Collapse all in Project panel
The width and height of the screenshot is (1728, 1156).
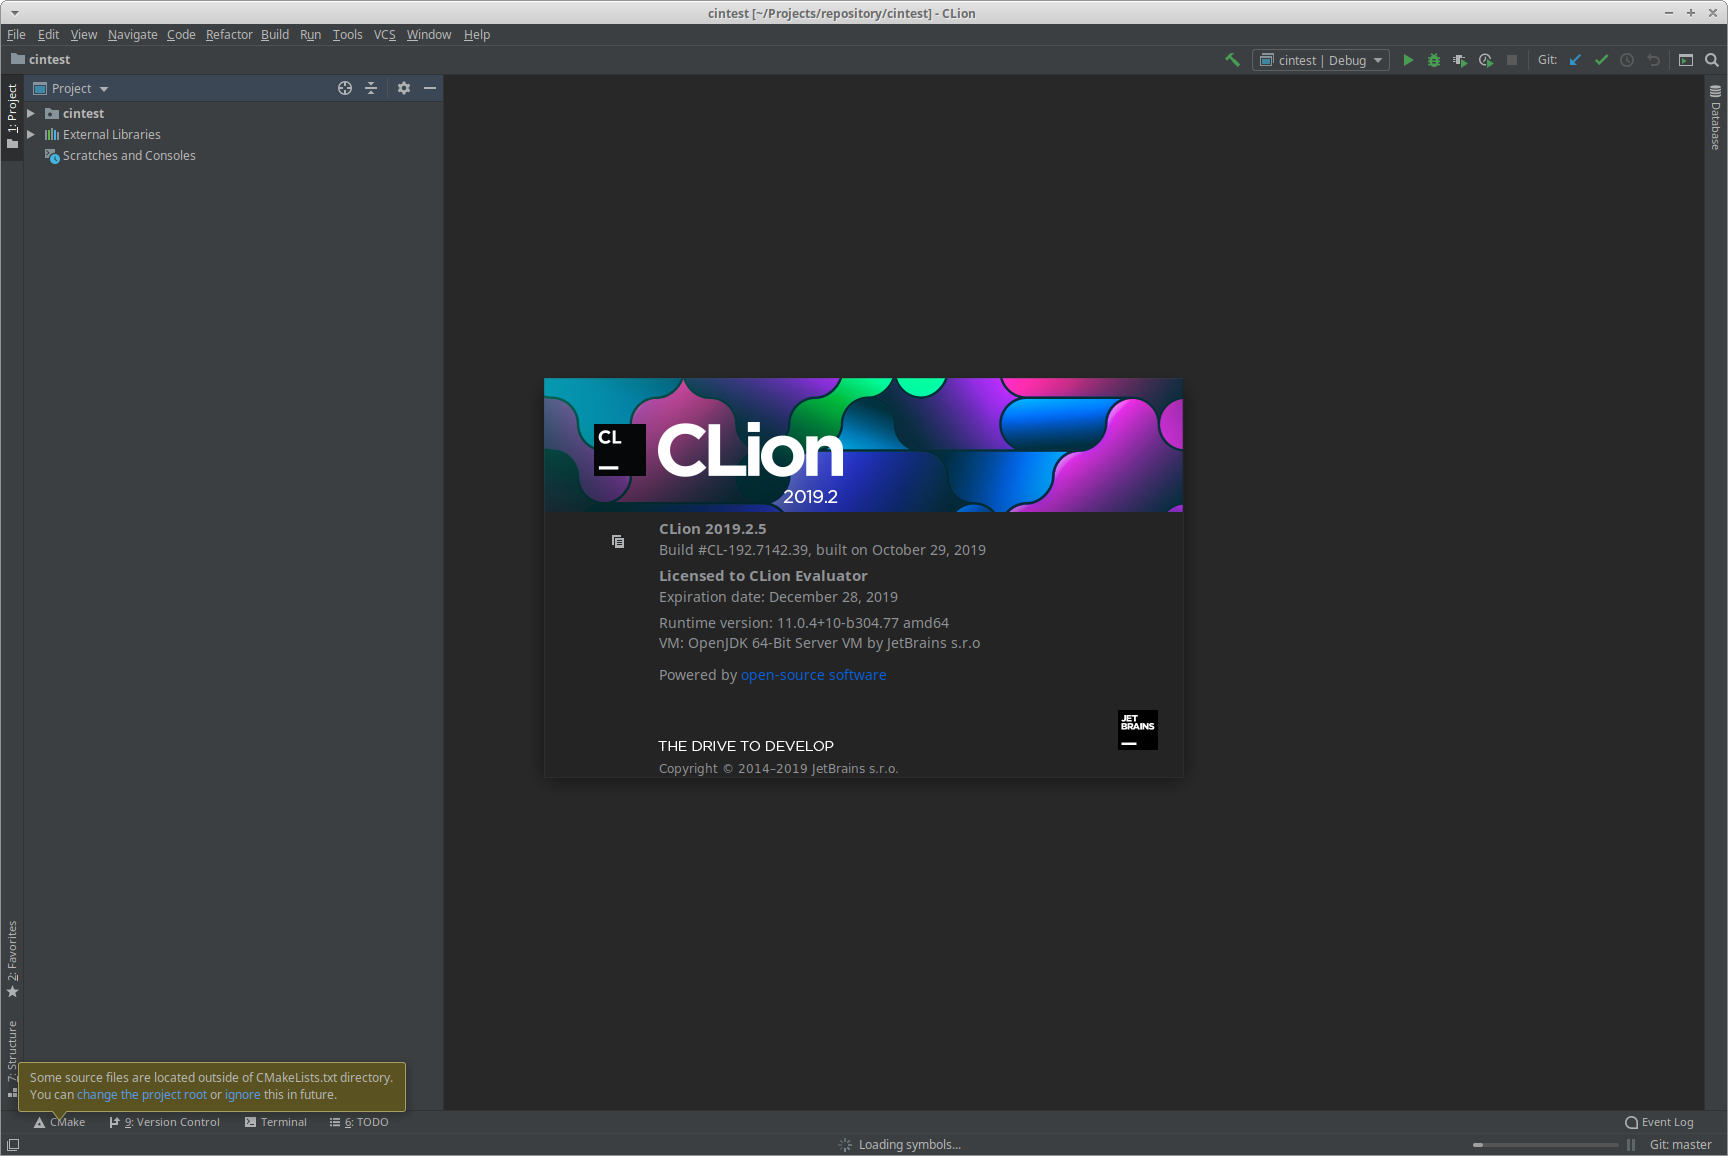tap(371, 88)
